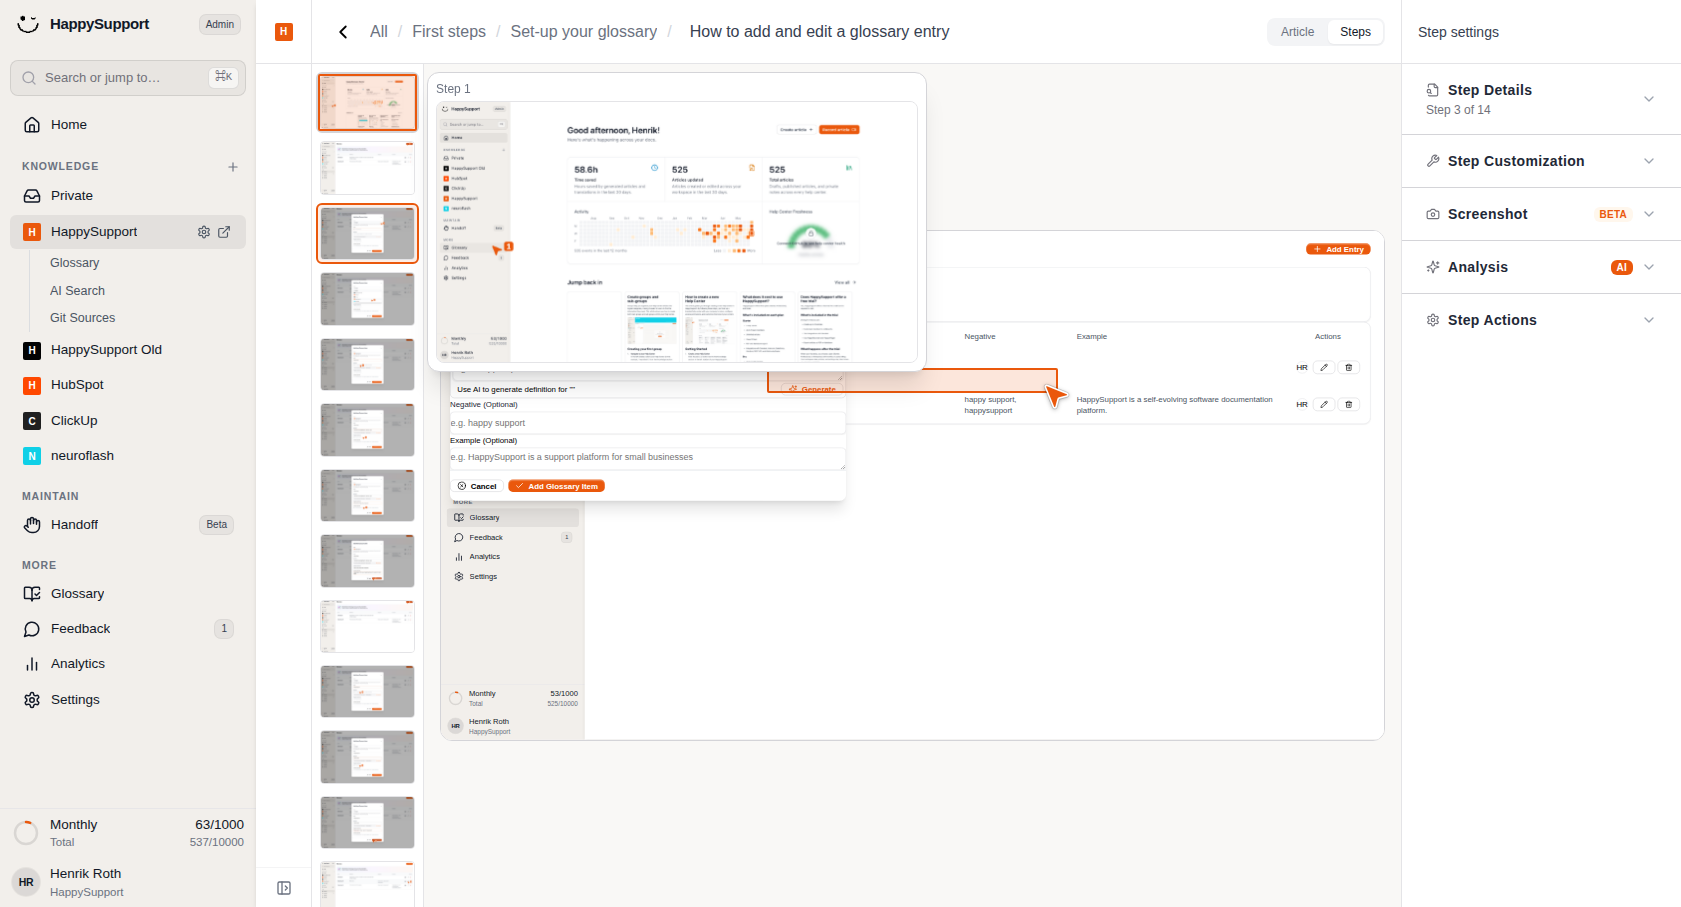Open HappySupport row's external link icon

tap(224, 232)
